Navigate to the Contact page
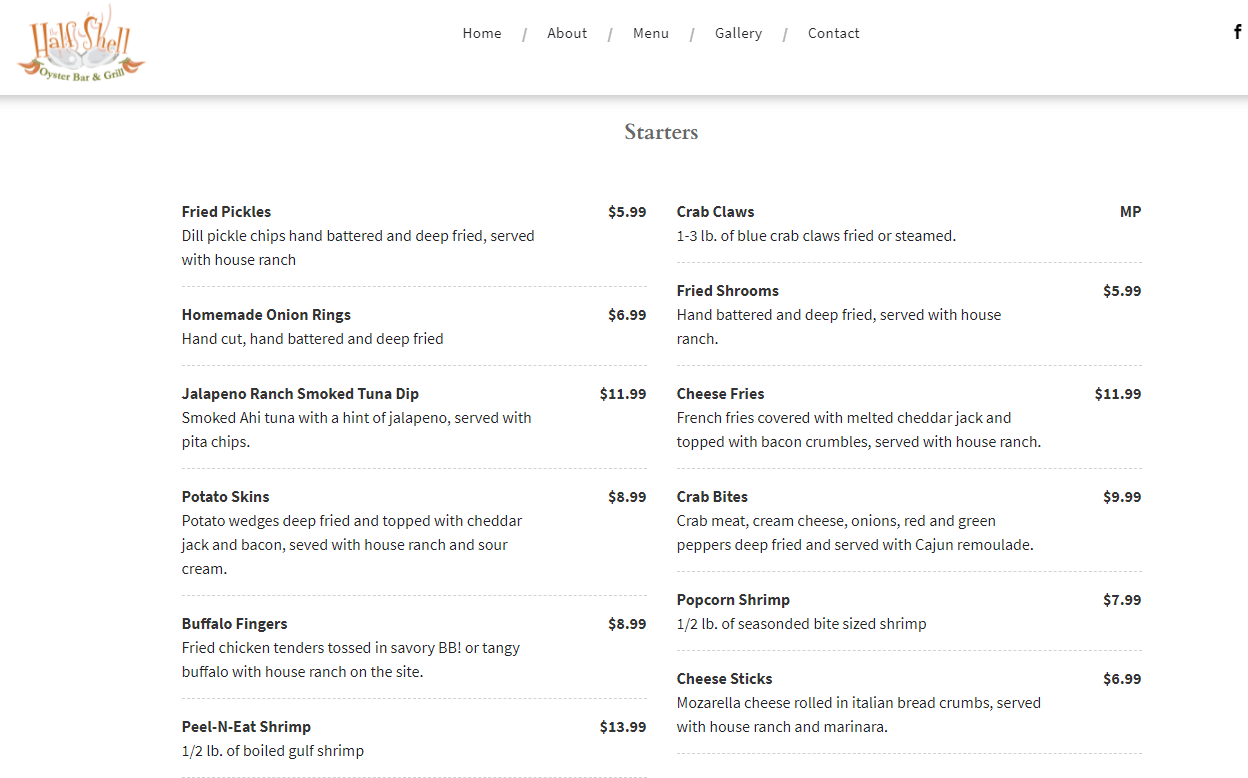 [833, 33]
